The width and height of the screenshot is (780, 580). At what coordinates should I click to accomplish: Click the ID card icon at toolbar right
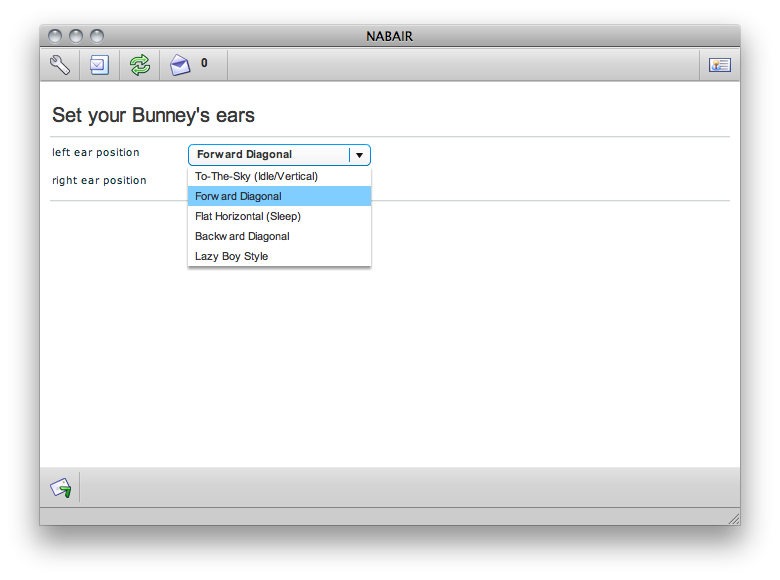point(720,65)
